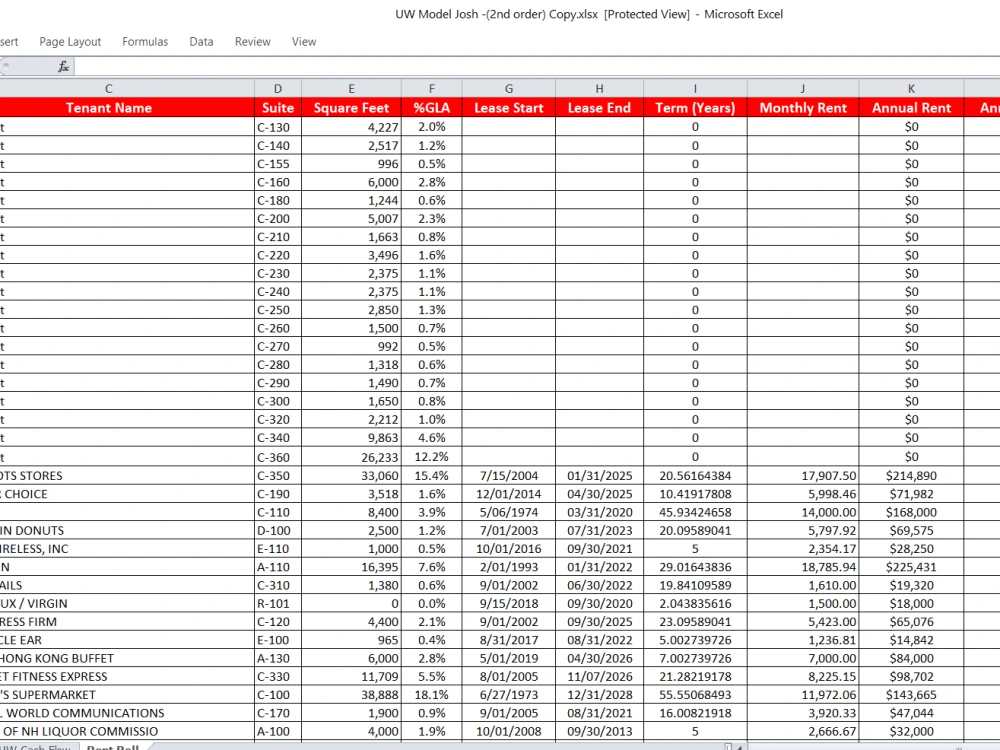Screen dimensions: 1000x750
Task: Select annual rent cell $168,000
Action: (x=911, y=512)
